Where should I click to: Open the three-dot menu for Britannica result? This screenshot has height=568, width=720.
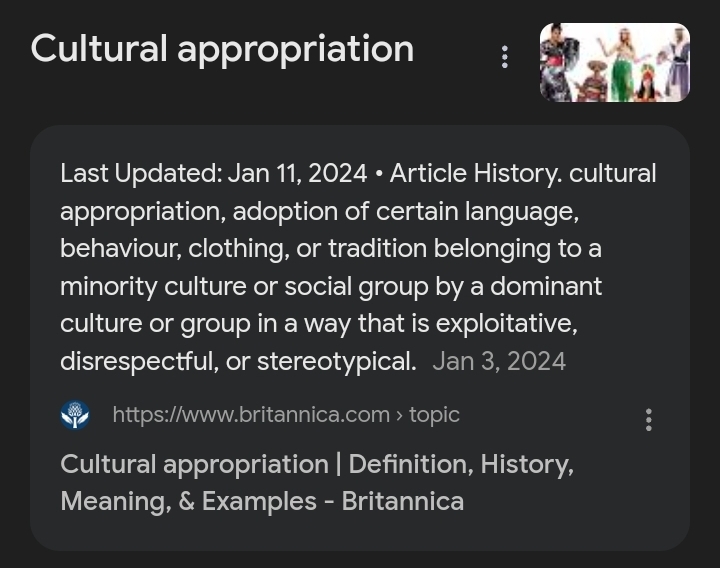(x=649, y=420)
